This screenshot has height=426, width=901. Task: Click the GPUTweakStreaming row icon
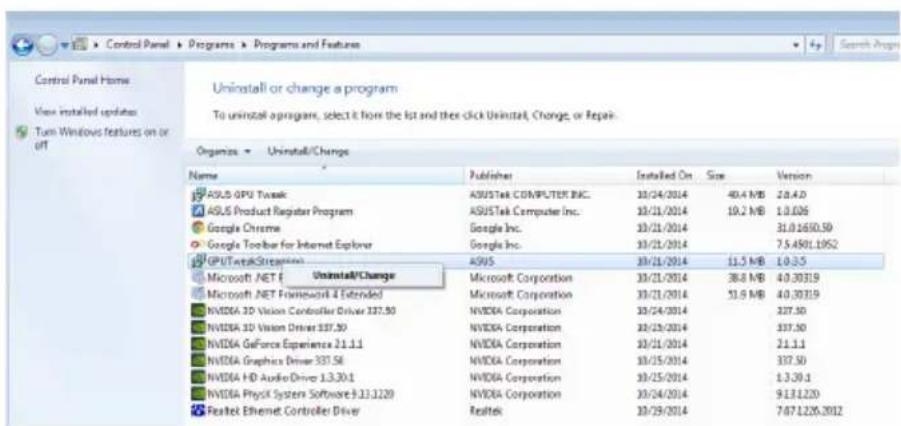tap(197, 262)
